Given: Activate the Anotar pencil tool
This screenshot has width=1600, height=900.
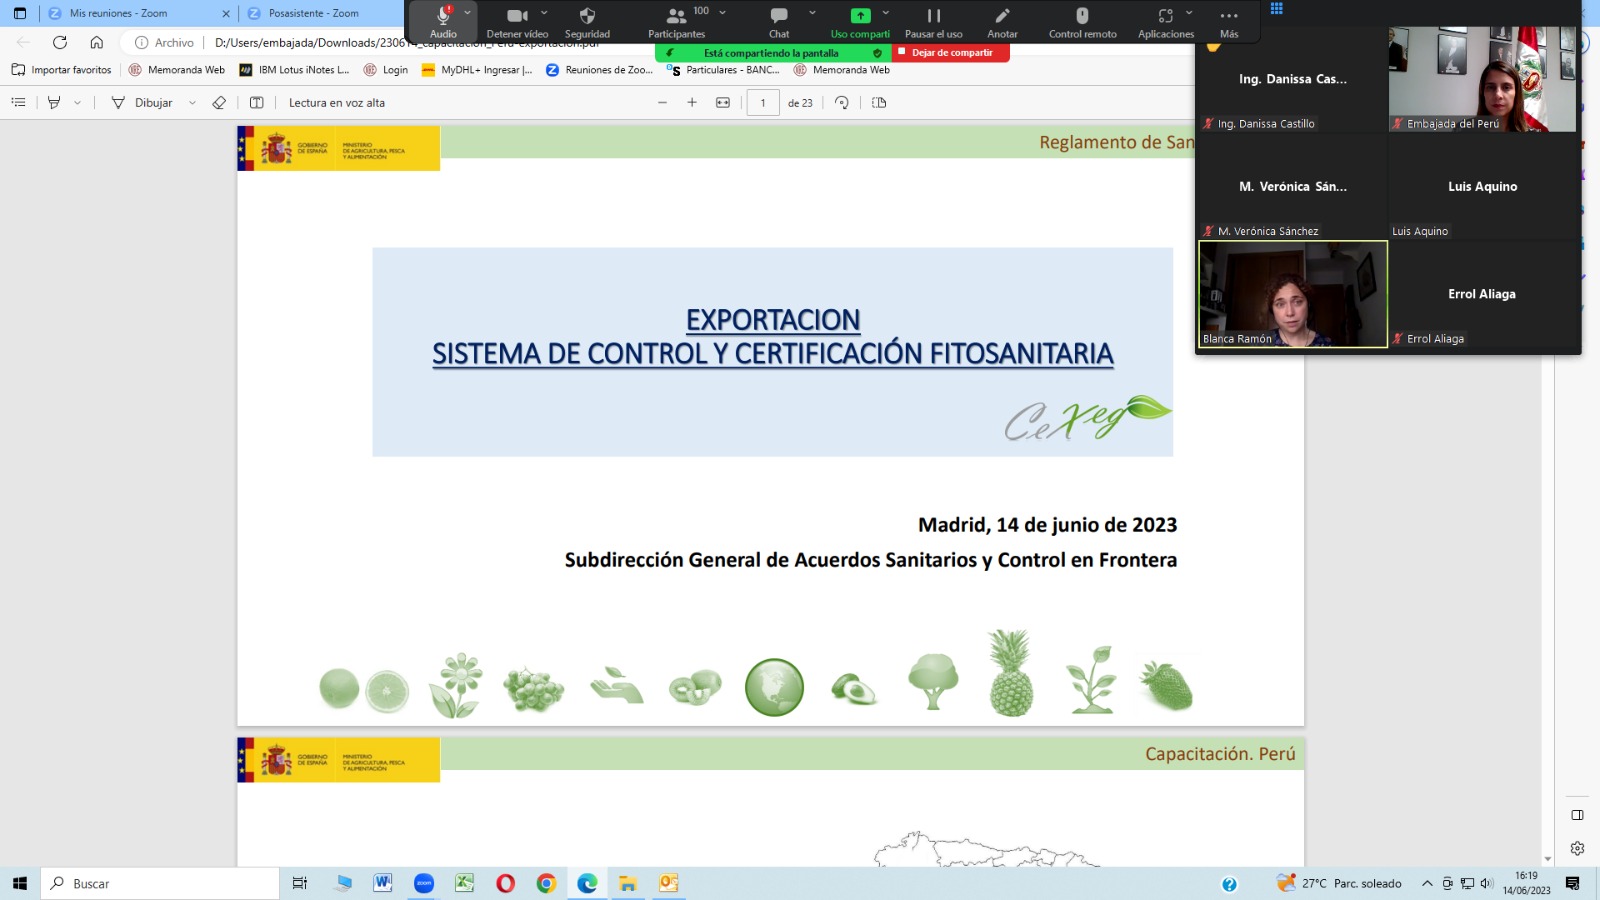Looking at the screenshot, I should click(x=1002, y=21).
